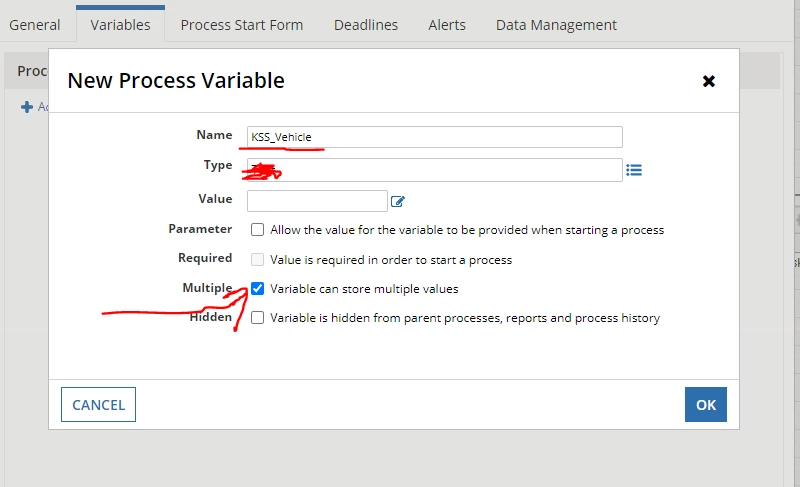Select the Variables tab

[x=120, y=25]
